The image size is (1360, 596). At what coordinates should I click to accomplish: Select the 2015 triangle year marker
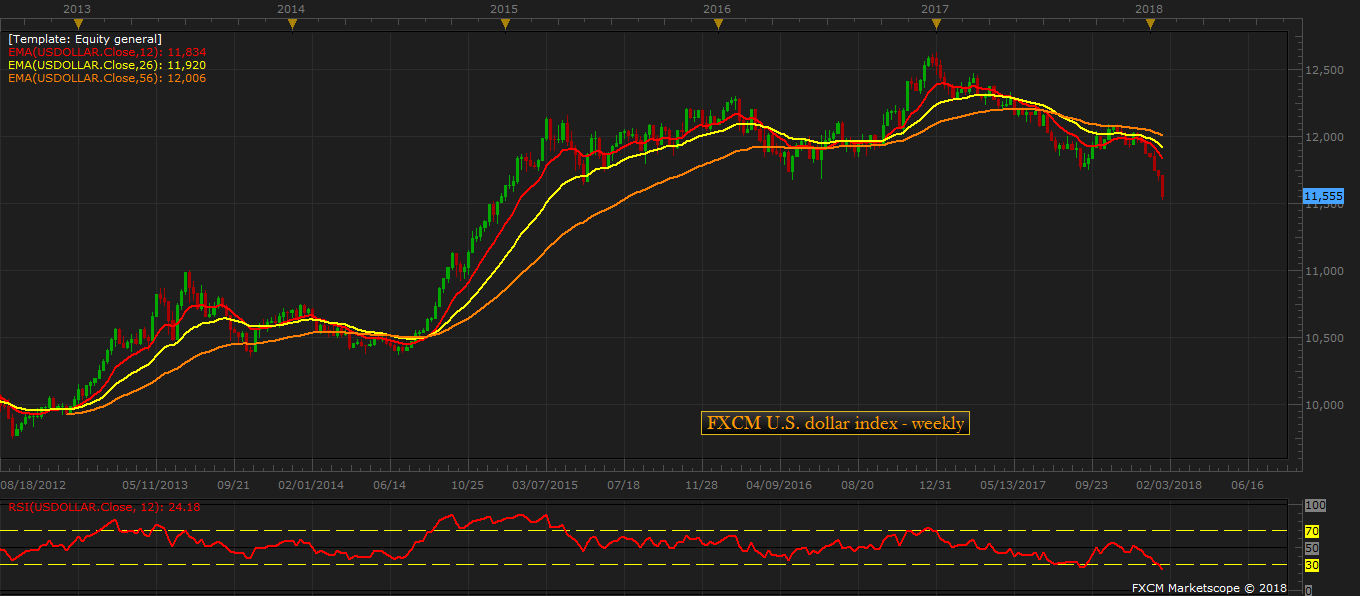[505, 25]
